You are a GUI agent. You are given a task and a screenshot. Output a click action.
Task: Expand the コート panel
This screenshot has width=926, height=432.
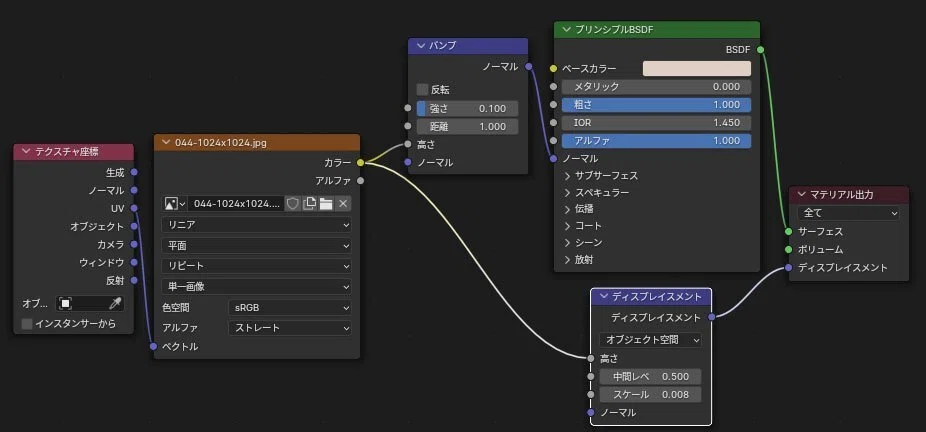[x=568, y=226]
